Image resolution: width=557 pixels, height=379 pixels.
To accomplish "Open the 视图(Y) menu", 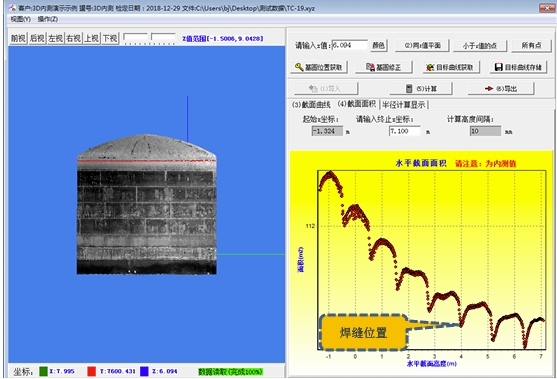I will click(20, 19).
